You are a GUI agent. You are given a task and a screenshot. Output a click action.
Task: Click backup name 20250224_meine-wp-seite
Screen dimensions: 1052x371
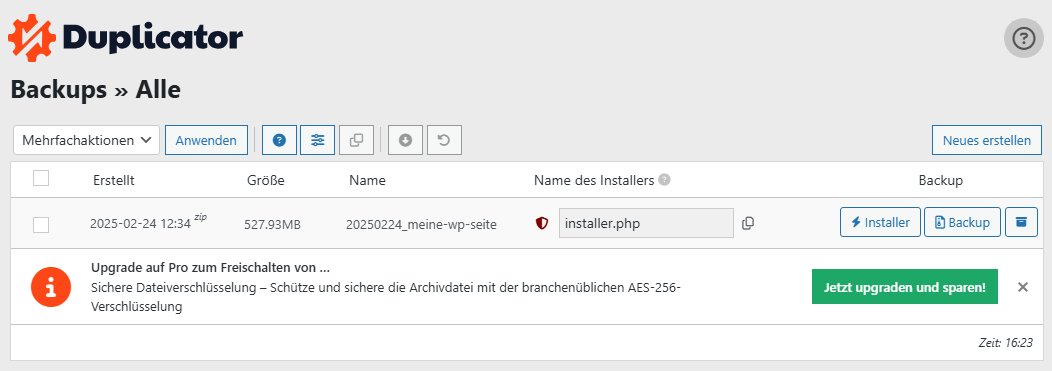coord(421,225)
